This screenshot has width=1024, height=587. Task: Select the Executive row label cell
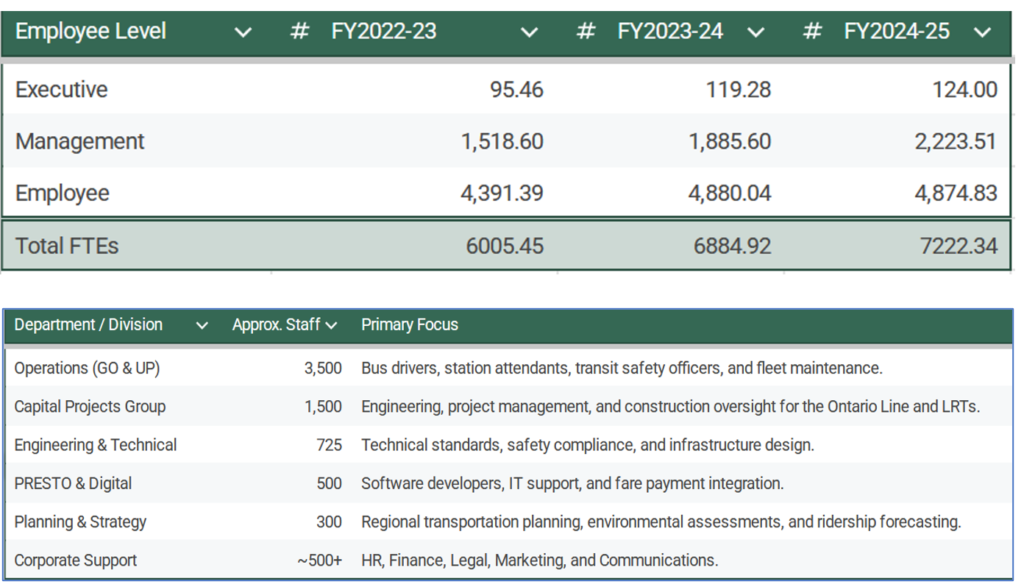point(62,90)
